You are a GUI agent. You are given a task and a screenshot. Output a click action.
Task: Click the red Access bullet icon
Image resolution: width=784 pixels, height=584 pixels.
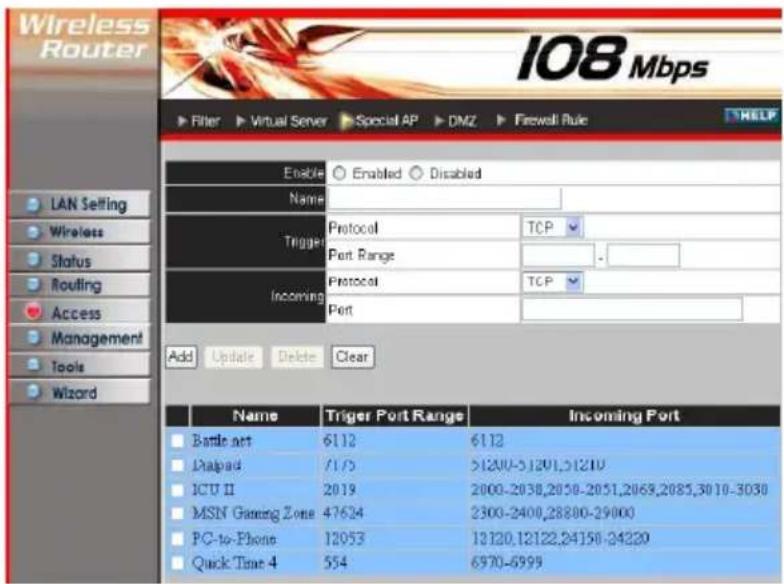34,312
